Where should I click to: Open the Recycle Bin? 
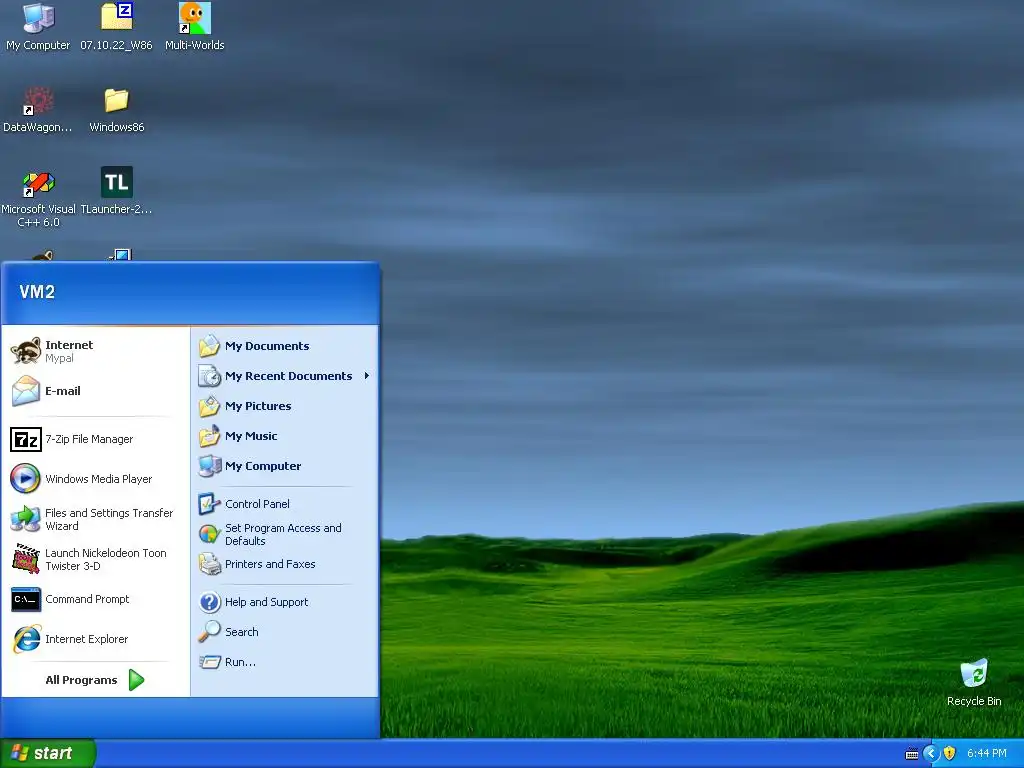(974, 682)
